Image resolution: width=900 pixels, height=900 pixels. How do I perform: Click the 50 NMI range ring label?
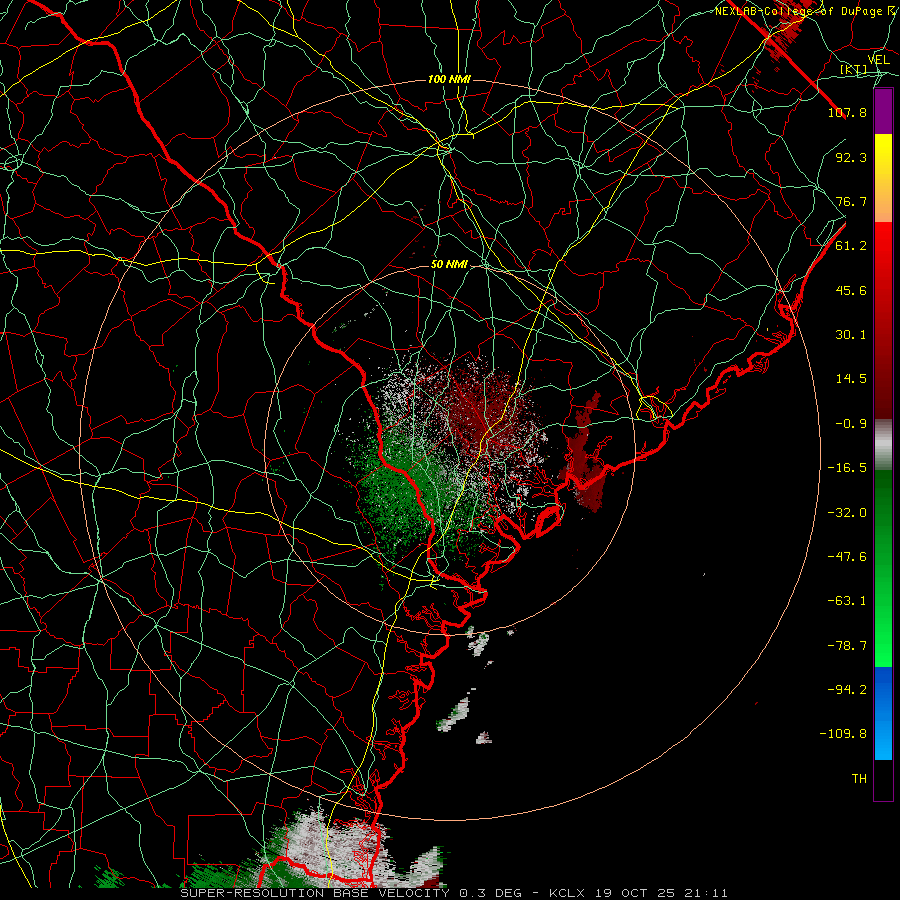pos(449,265)
